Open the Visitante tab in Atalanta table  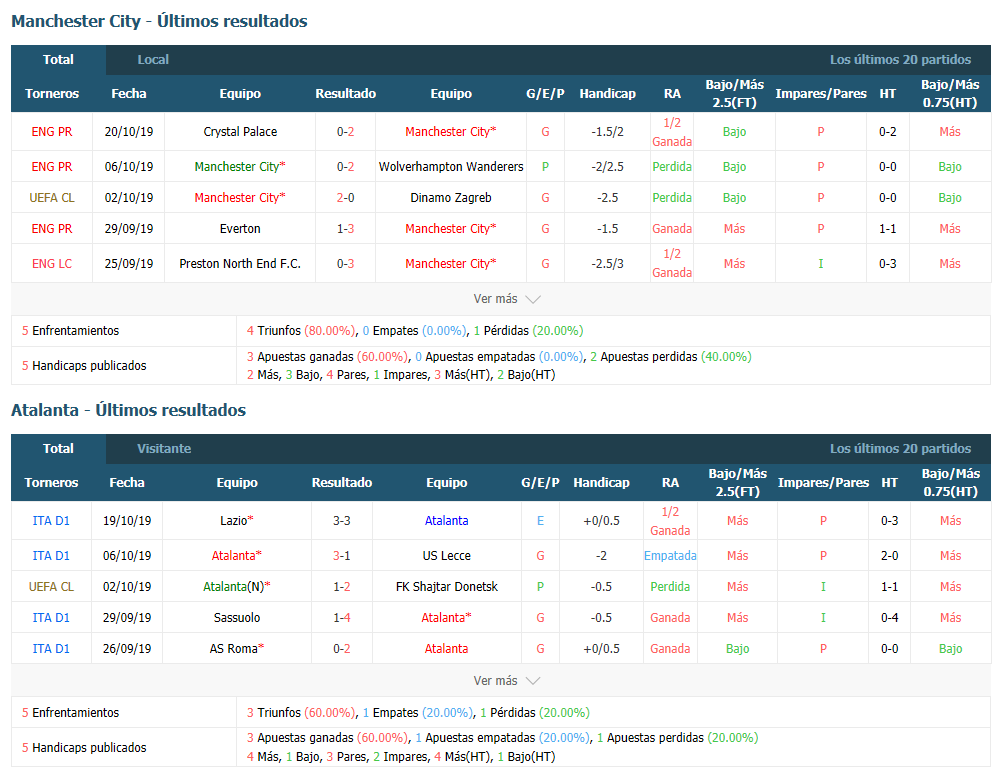[x=164, y=448]
